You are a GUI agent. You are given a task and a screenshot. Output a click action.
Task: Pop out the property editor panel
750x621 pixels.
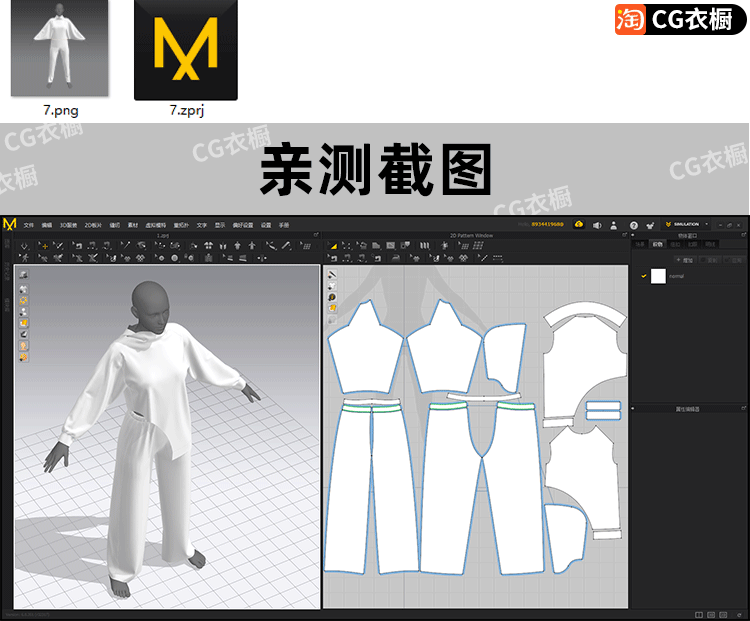(x=742, y=408)
